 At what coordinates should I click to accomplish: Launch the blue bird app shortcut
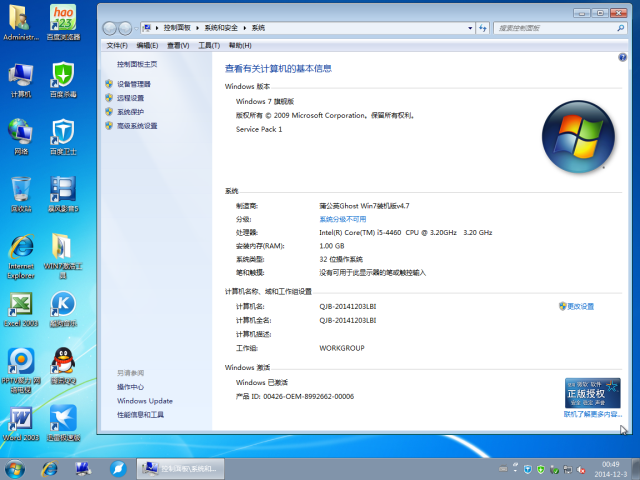click(63, 424)
